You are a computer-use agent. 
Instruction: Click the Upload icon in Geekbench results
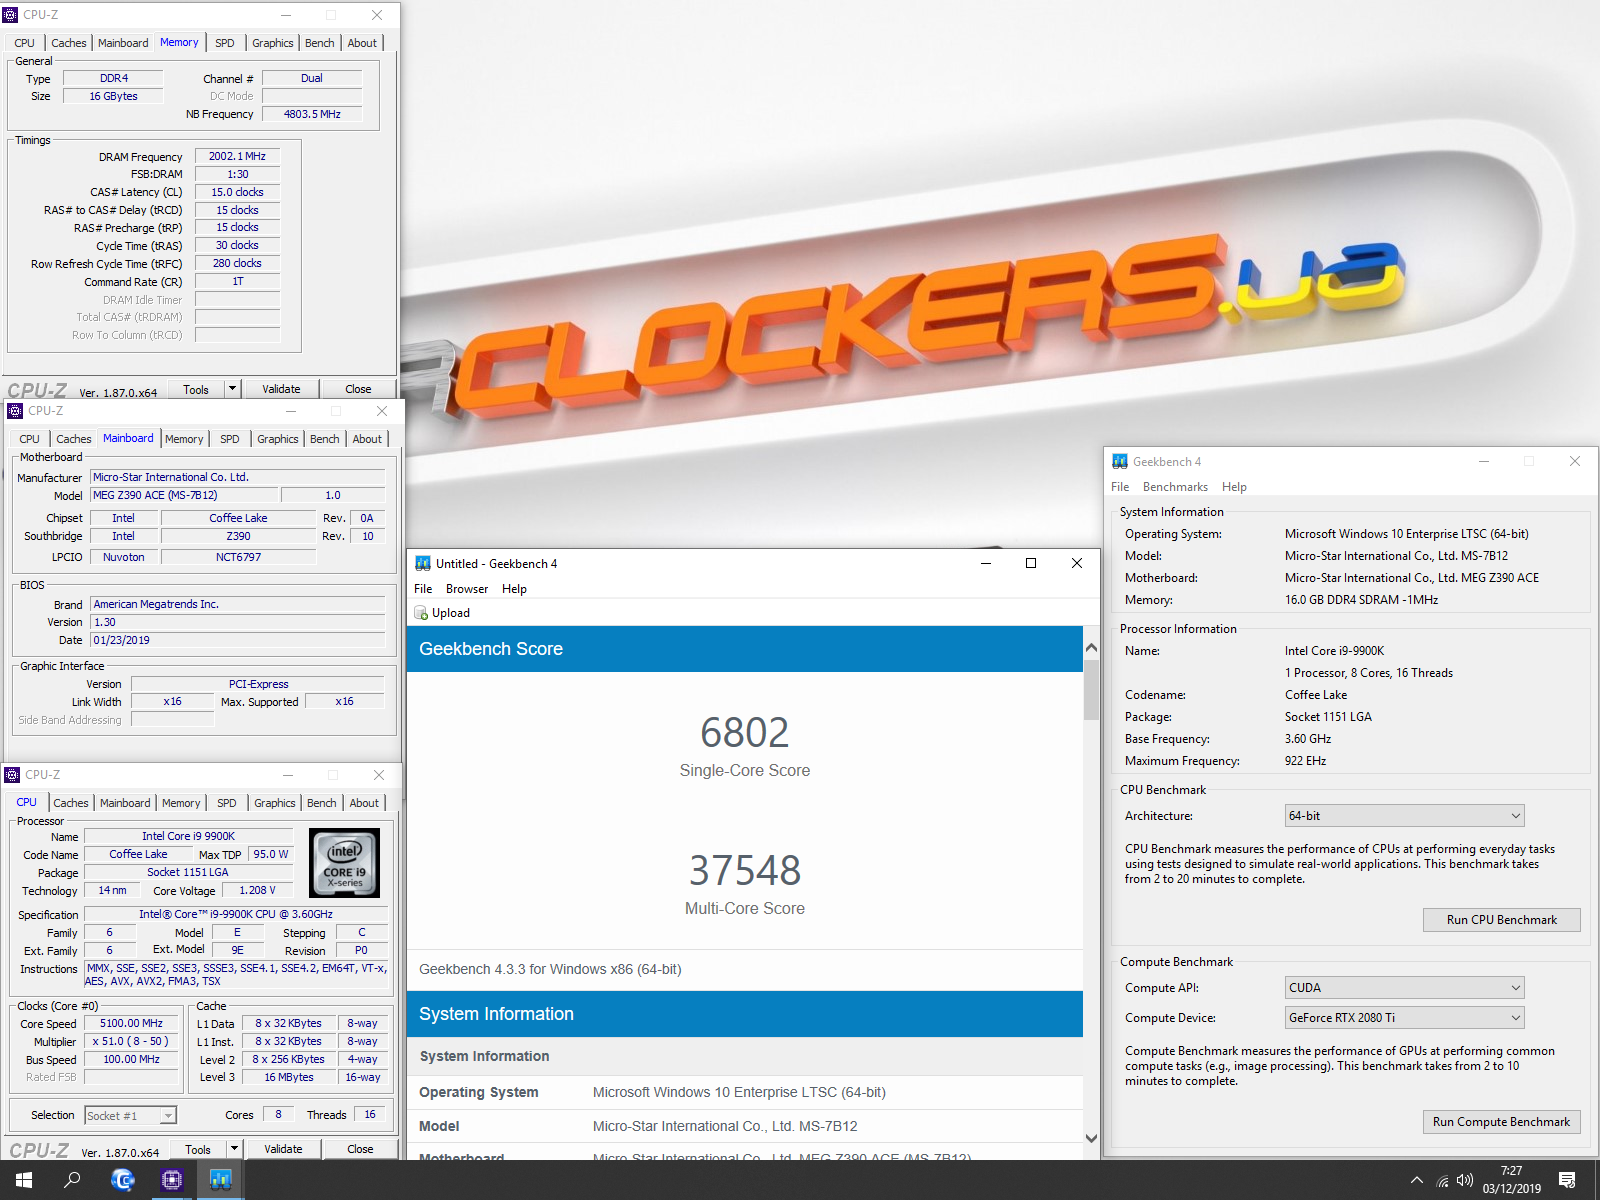point(421,613)
